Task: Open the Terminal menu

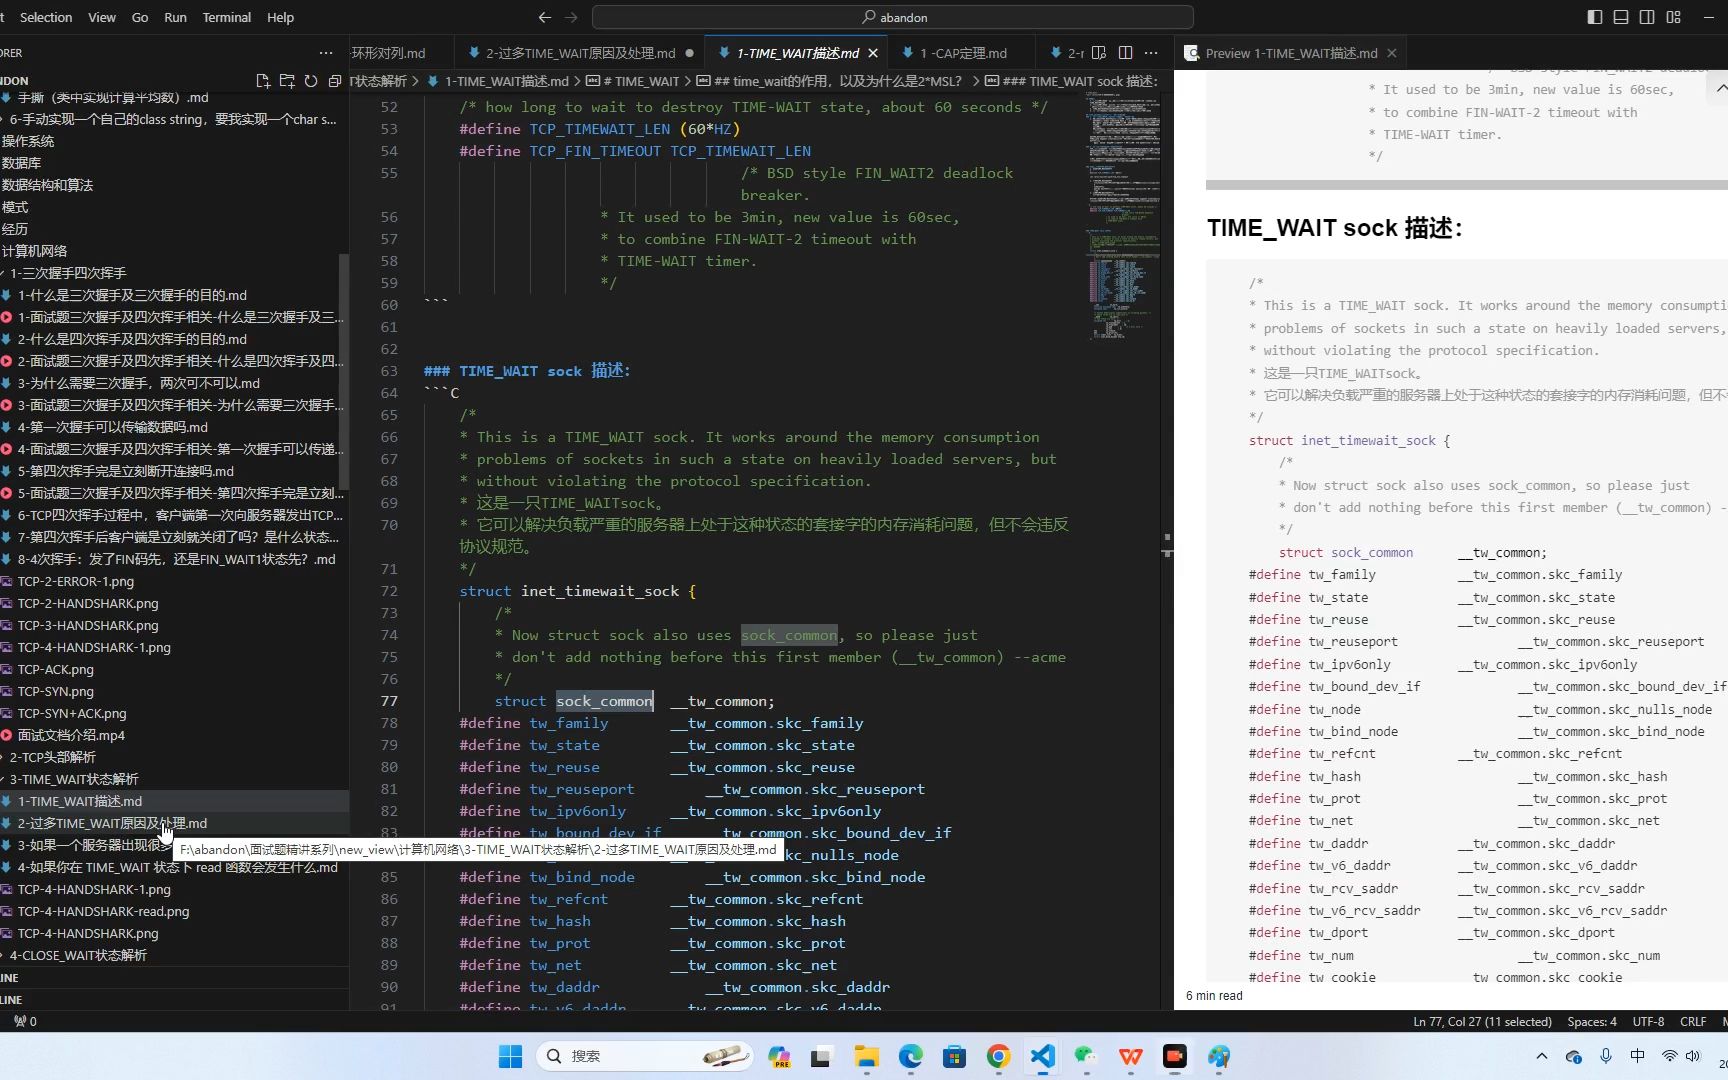Action: click(x=226, y=17)
